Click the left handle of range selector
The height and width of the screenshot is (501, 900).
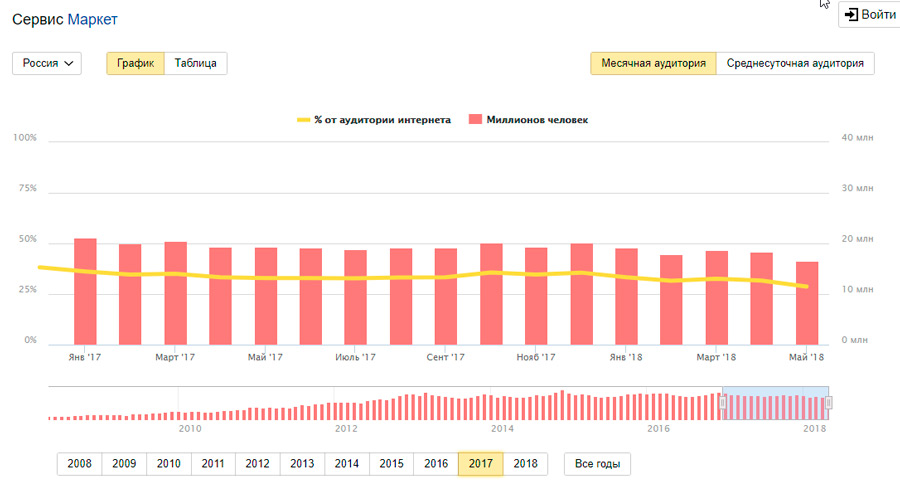[x=722, y=402]
